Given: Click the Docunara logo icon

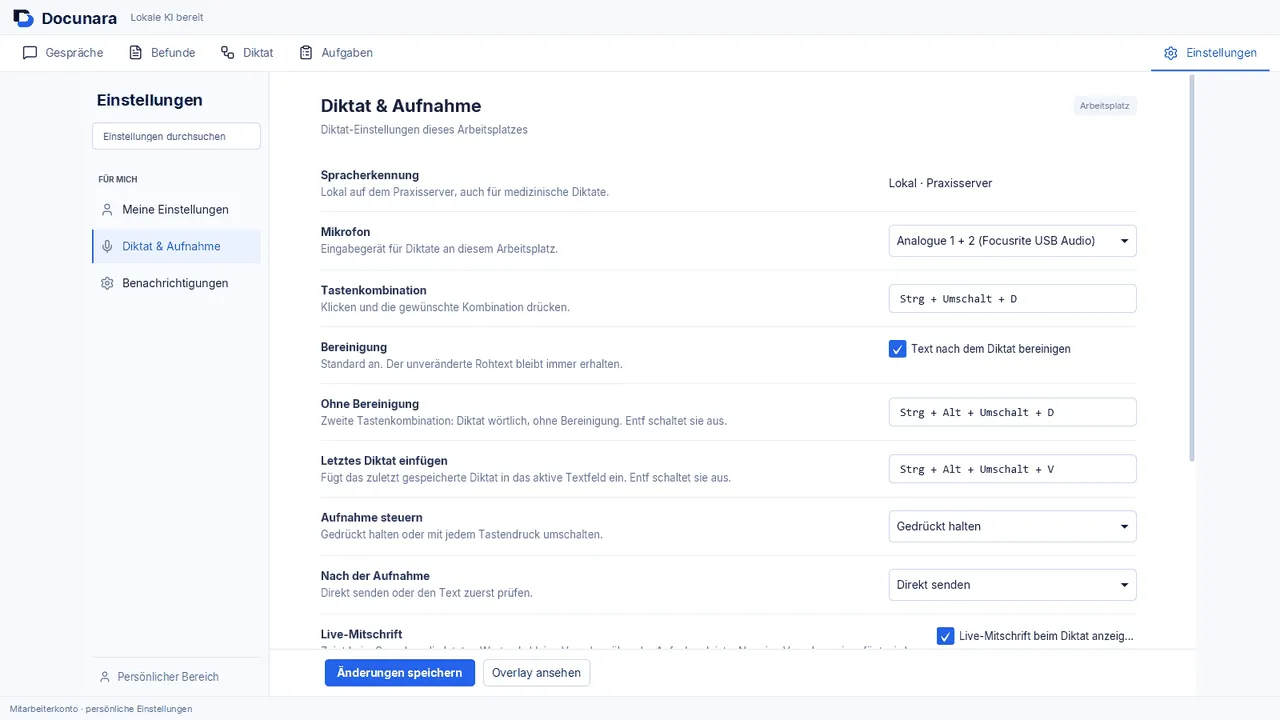Looking at the screenshot, I should pos(23,18).
